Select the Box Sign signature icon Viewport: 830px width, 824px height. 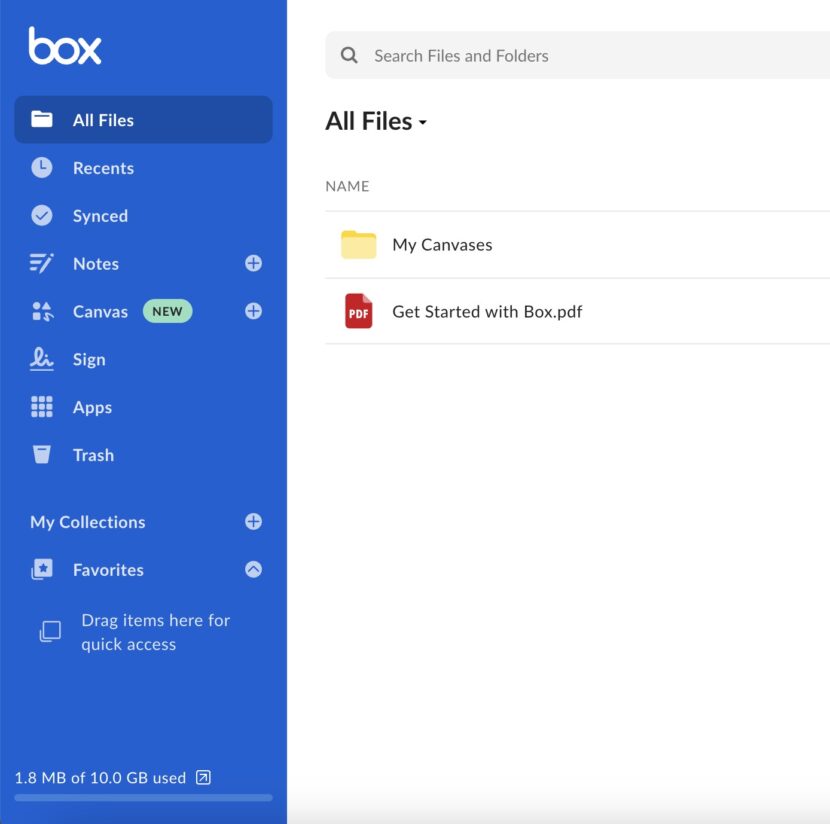40,359
